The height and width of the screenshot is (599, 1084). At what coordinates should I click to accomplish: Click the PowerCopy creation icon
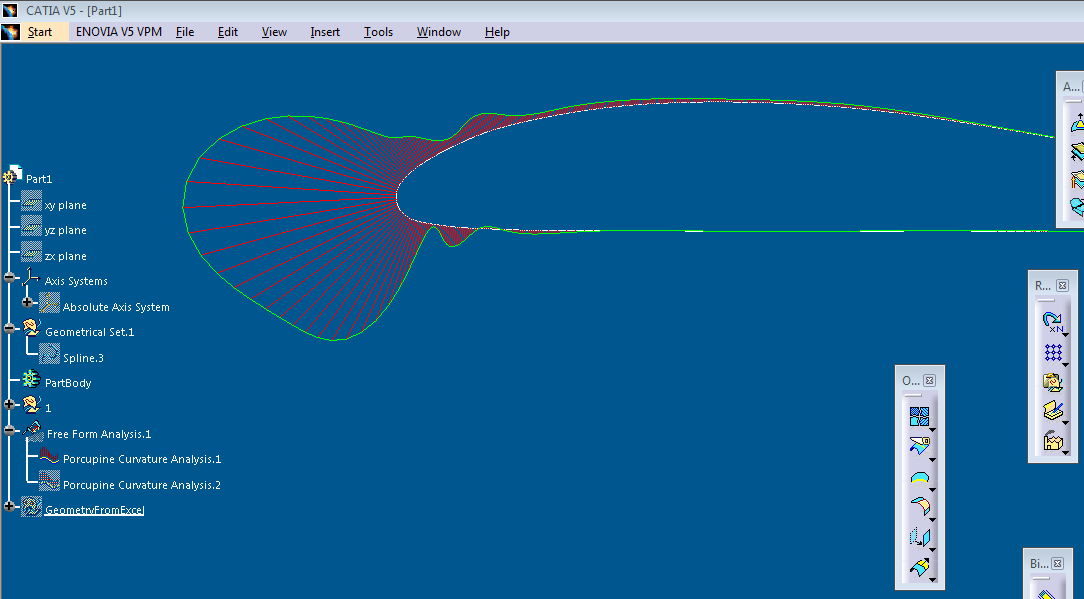pyautogui.click(x=1052, y=381)
